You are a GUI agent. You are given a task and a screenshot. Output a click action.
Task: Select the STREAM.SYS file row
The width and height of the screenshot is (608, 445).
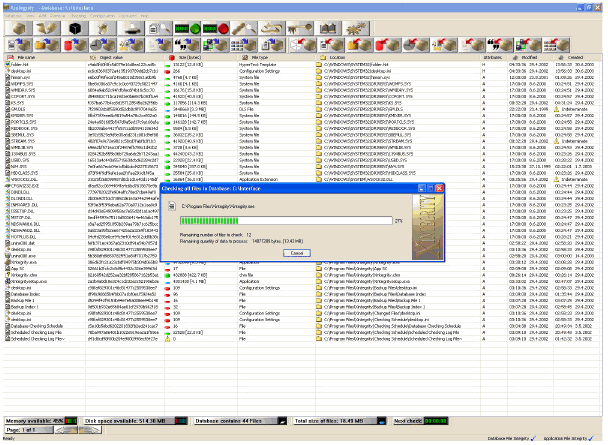(x=302, y=141)
